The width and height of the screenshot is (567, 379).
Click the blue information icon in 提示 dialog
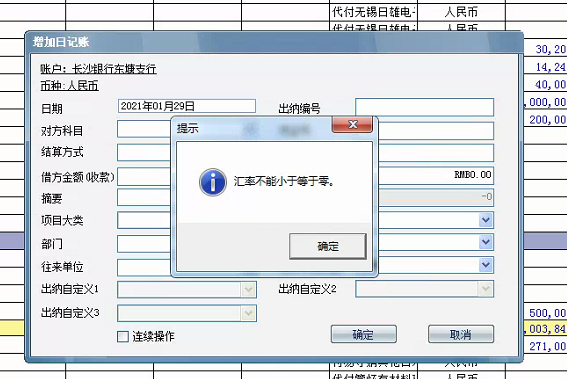point(213,182)
